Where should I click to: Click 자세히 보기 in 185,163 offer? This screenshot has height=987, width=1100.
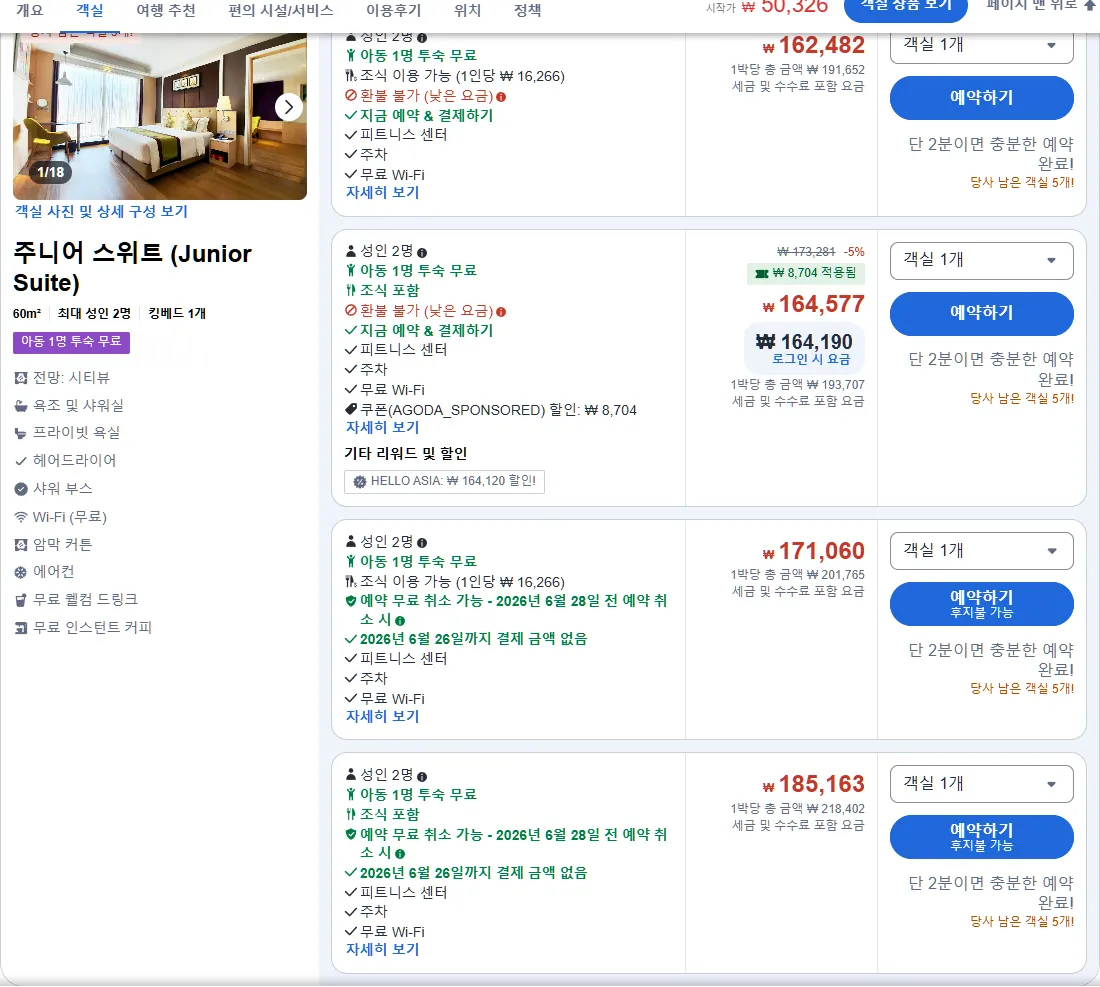tap(382, 949)
